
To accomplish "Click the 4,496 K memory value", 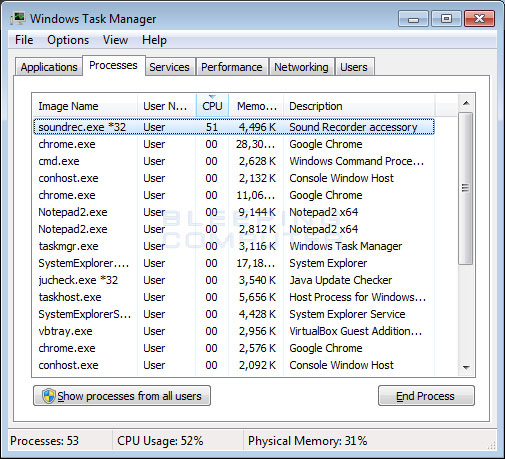I will point(257,127).
